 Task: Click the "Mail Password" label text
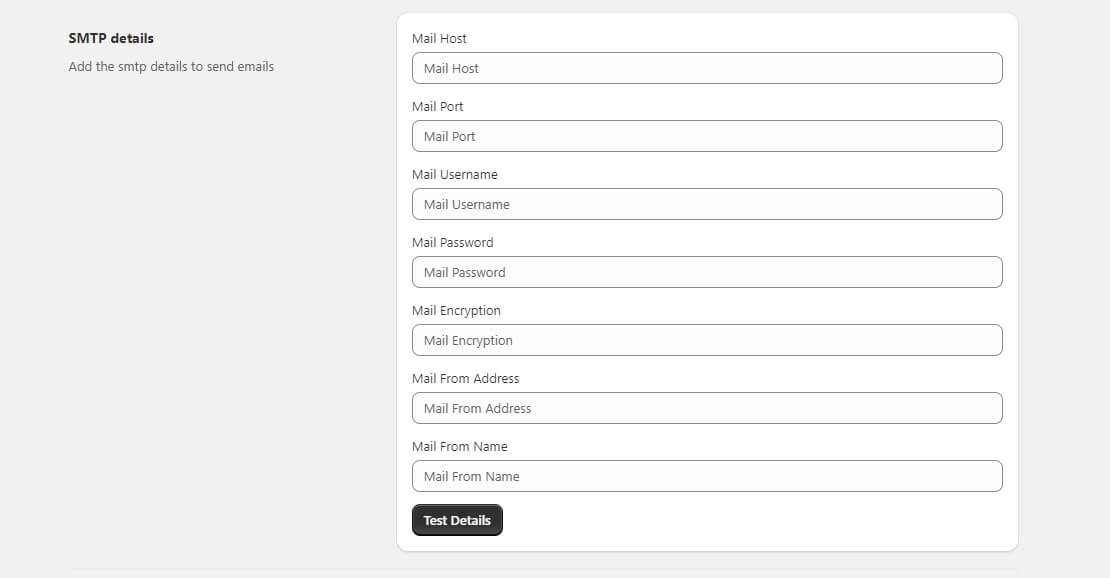point(452,242)
